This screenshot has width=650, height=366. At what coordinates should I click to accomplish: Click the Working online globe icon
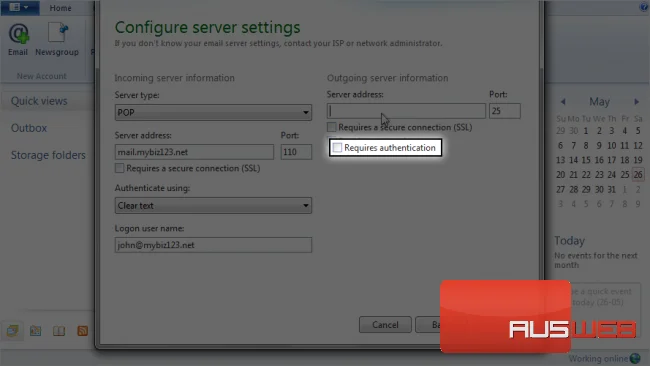pos(635,358)
